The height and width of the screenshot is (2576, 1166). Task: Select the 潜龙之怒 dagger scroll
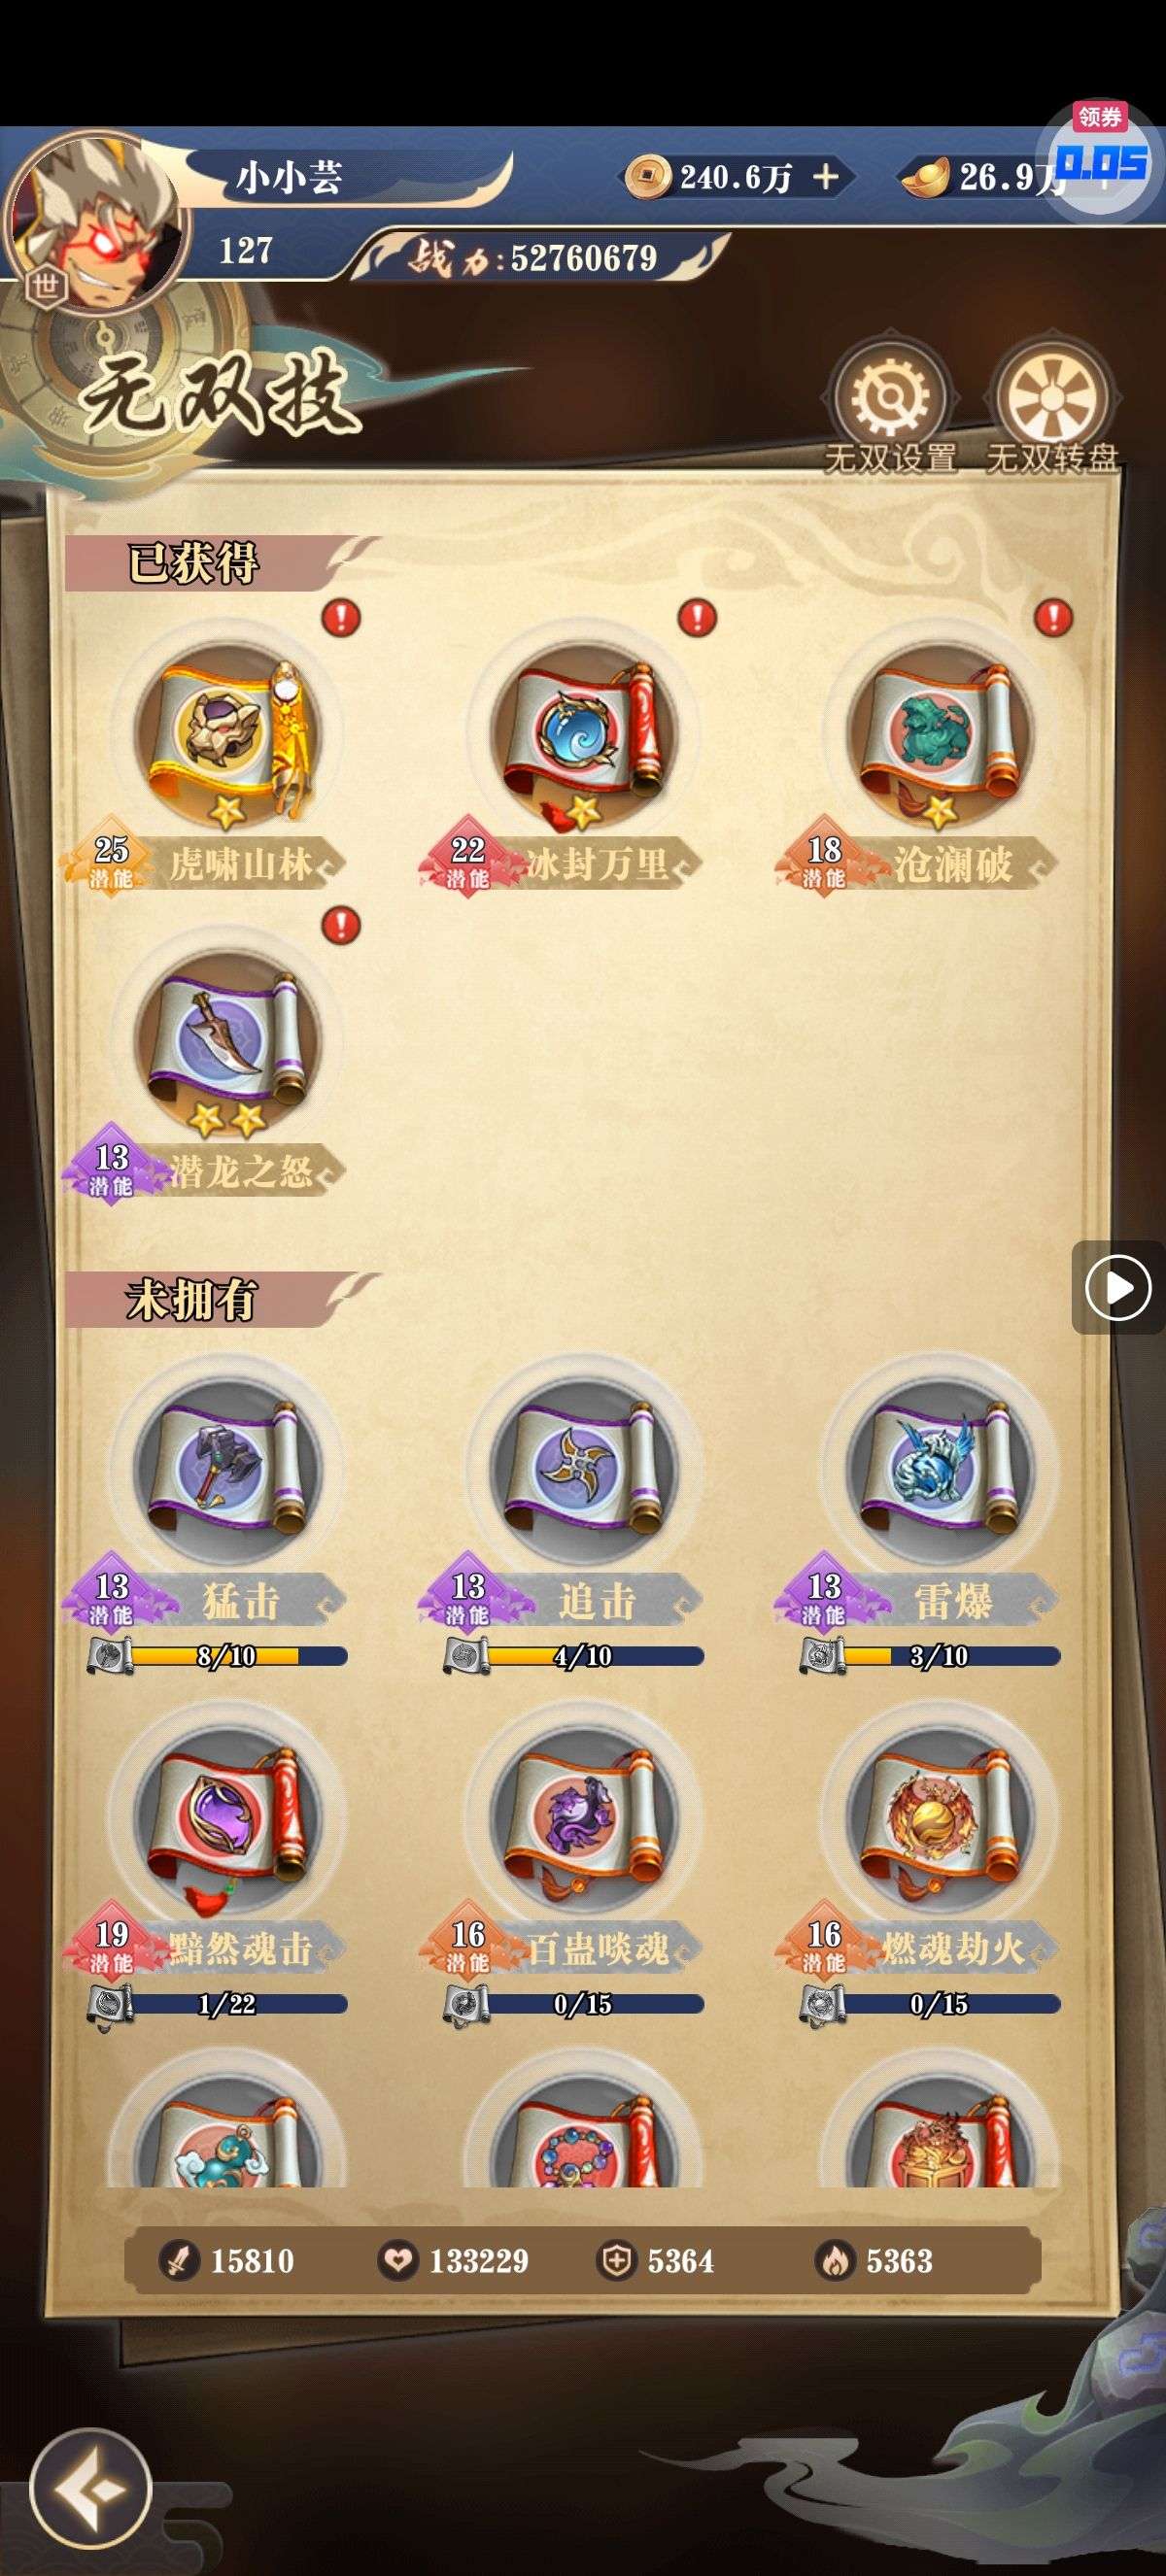click(228, 1040)
